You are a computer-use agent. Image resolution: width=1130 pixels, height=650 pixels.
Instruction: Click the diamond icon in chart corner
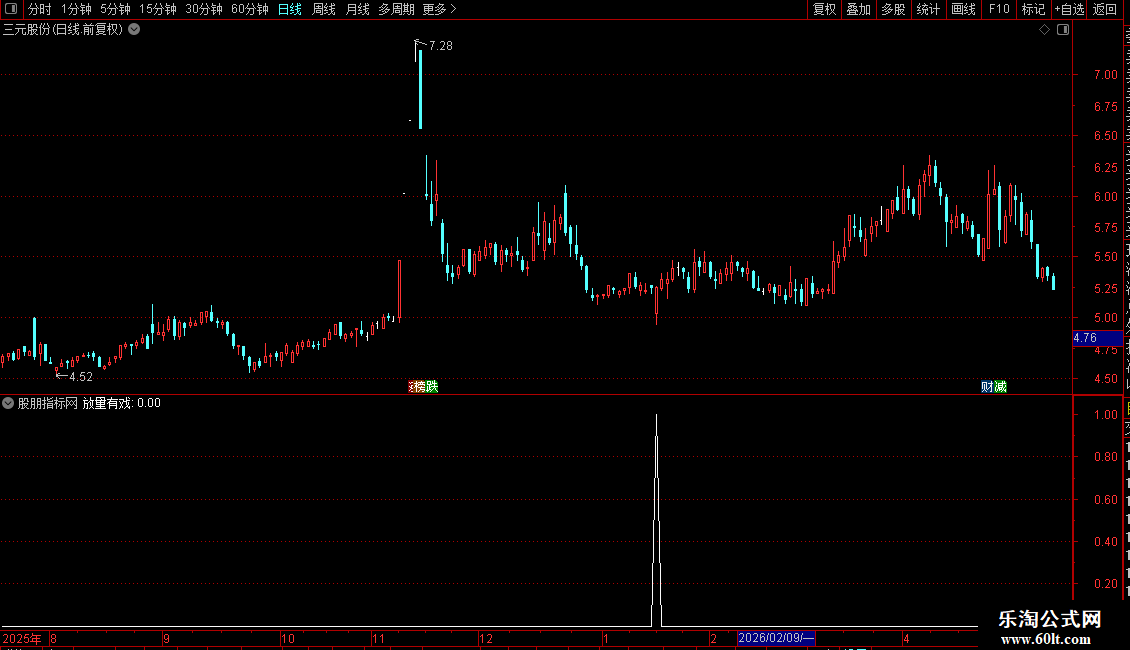[1044, 30]
